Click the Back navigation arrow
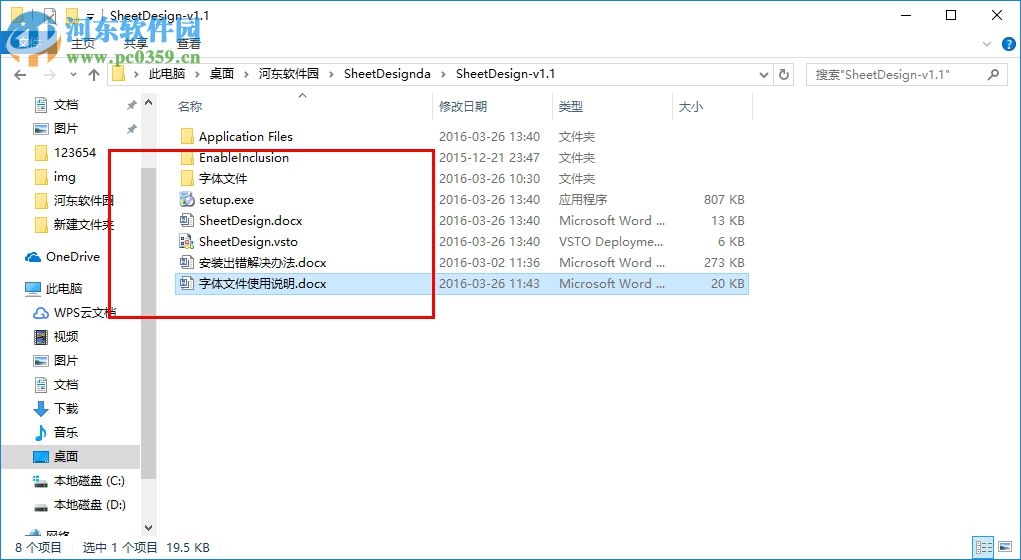 [x=20, y=74]
